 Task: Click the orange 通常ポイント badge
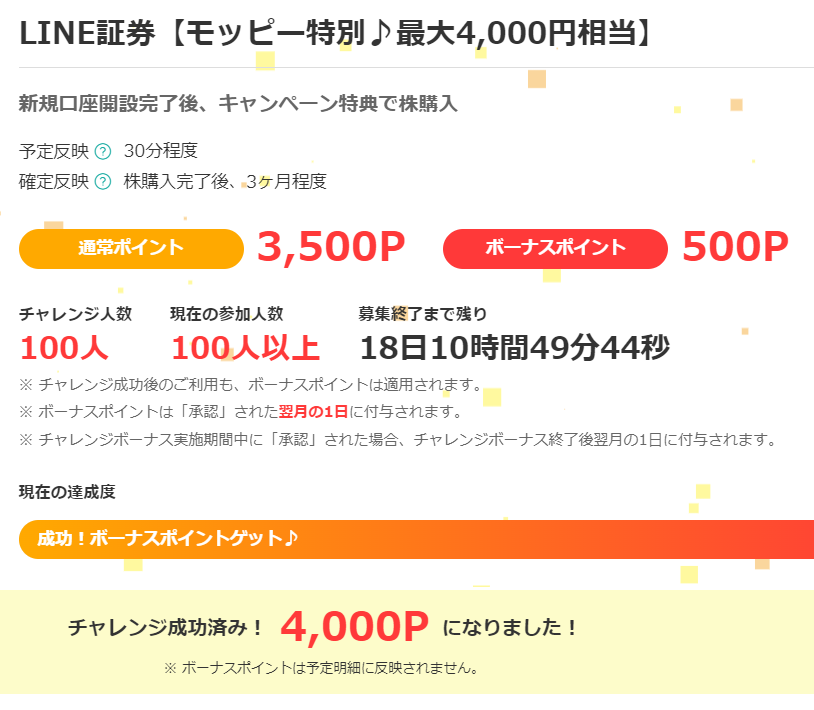click(x=131, y=249)
